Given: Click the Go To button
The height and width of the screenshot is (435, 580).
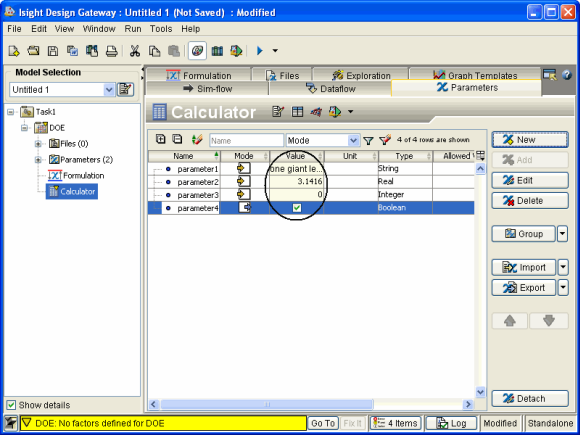Looking at the screenshot, I should [x=323, y=423].
